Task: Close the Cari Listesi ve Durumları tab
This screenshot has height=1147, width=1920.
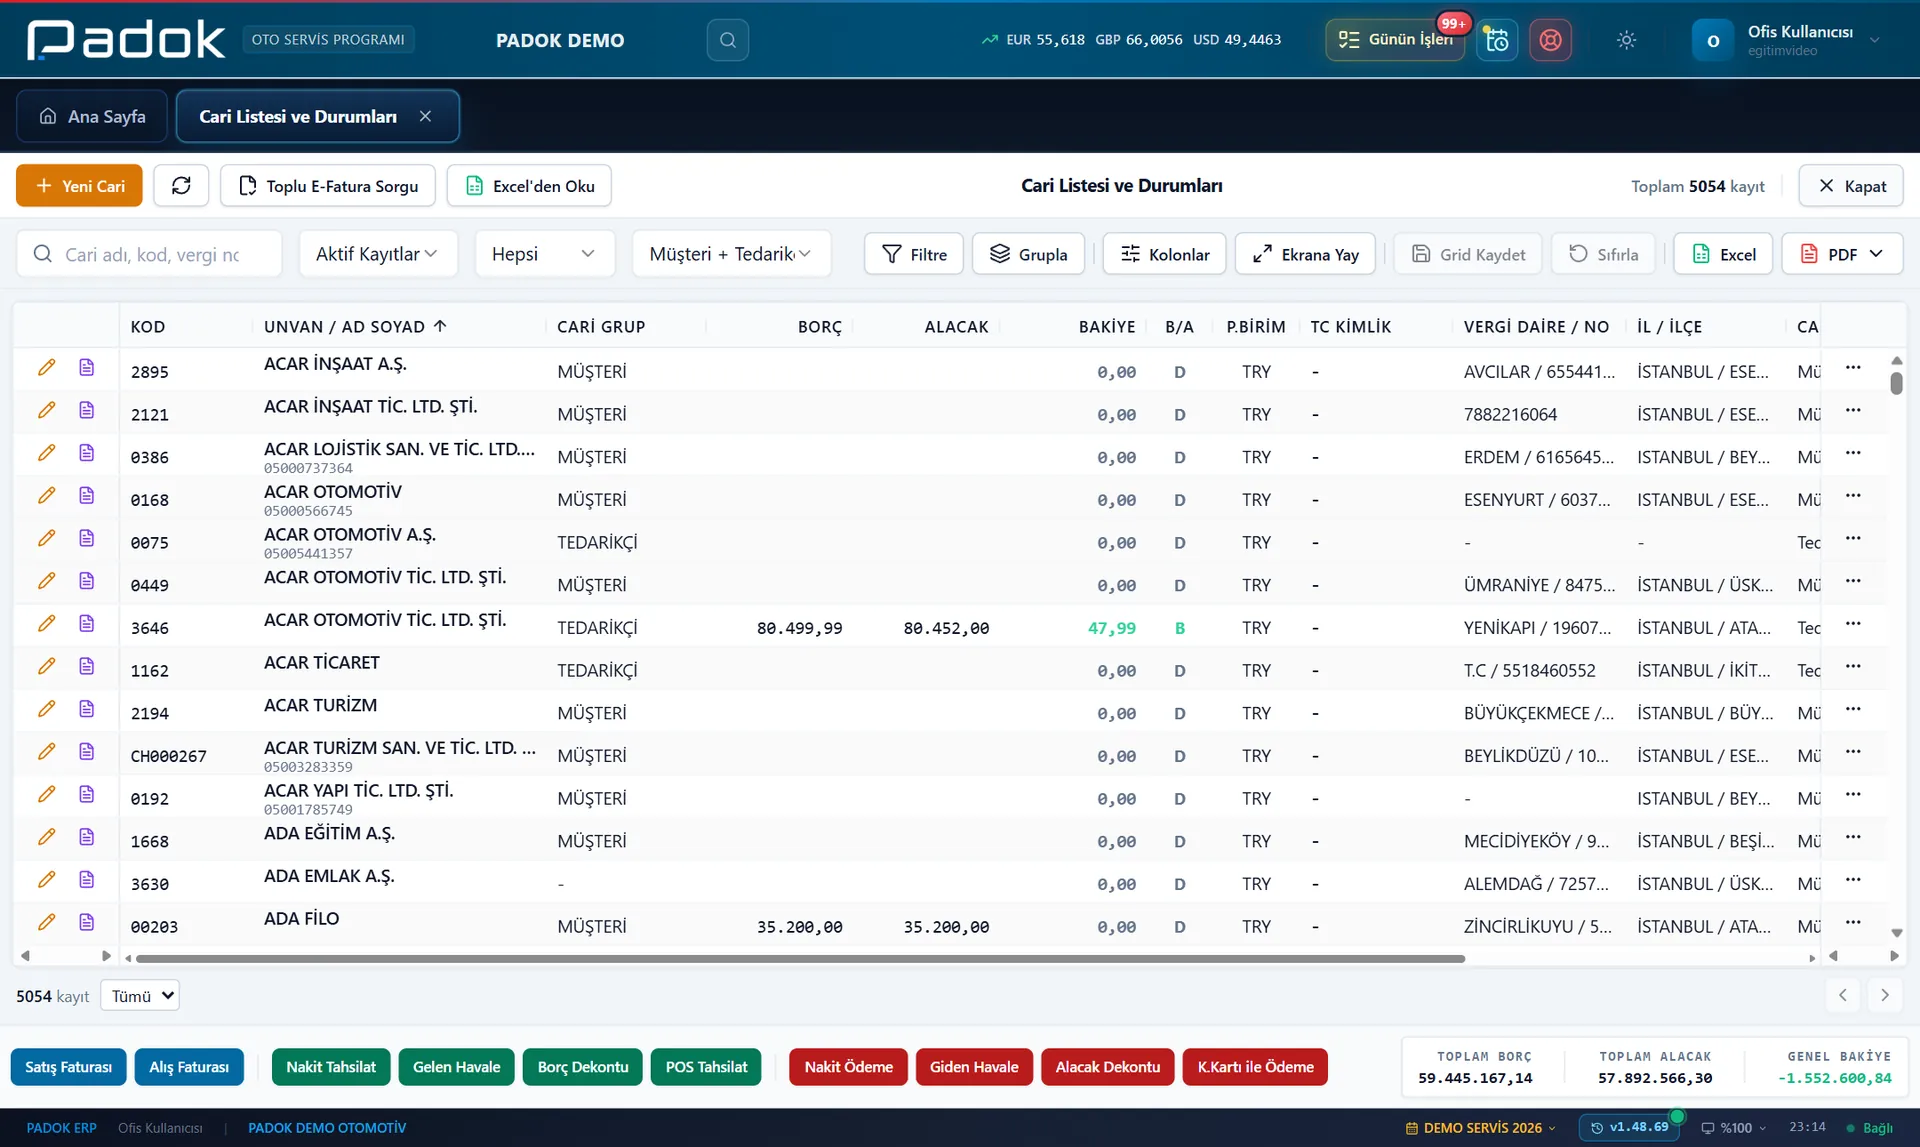Action: [425, 116]
